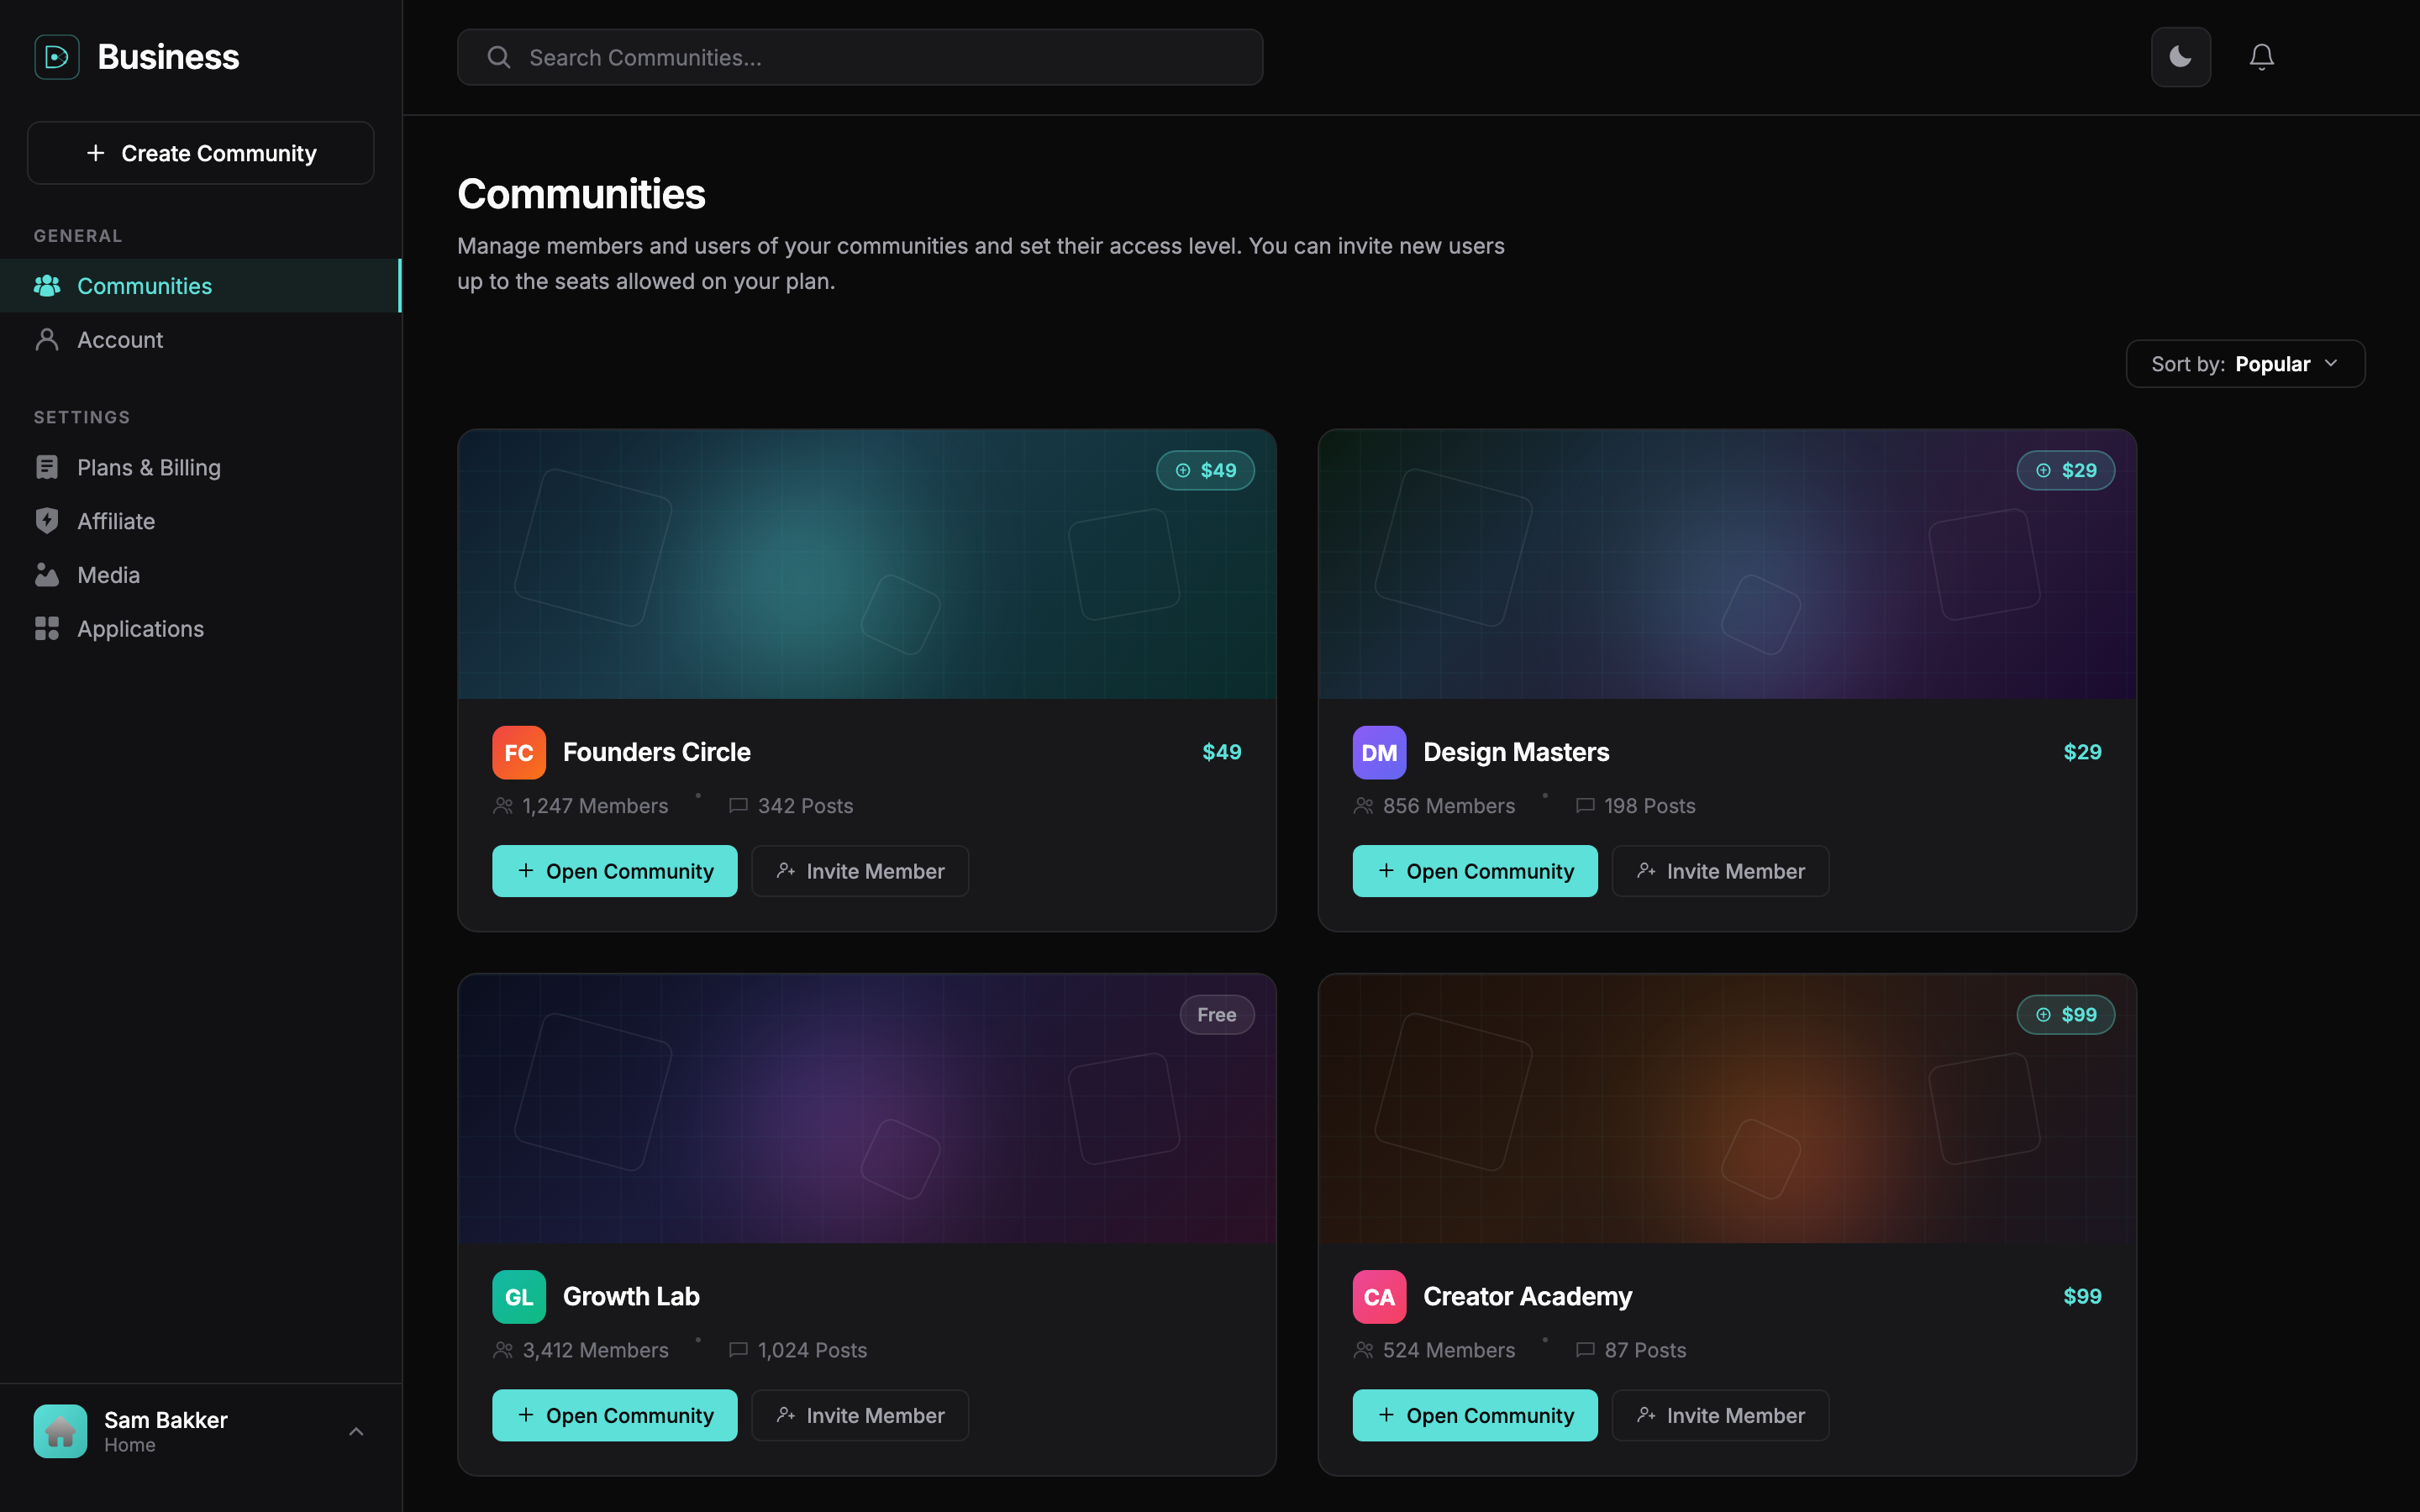Select the GENERAL section label

pos(78,236)
